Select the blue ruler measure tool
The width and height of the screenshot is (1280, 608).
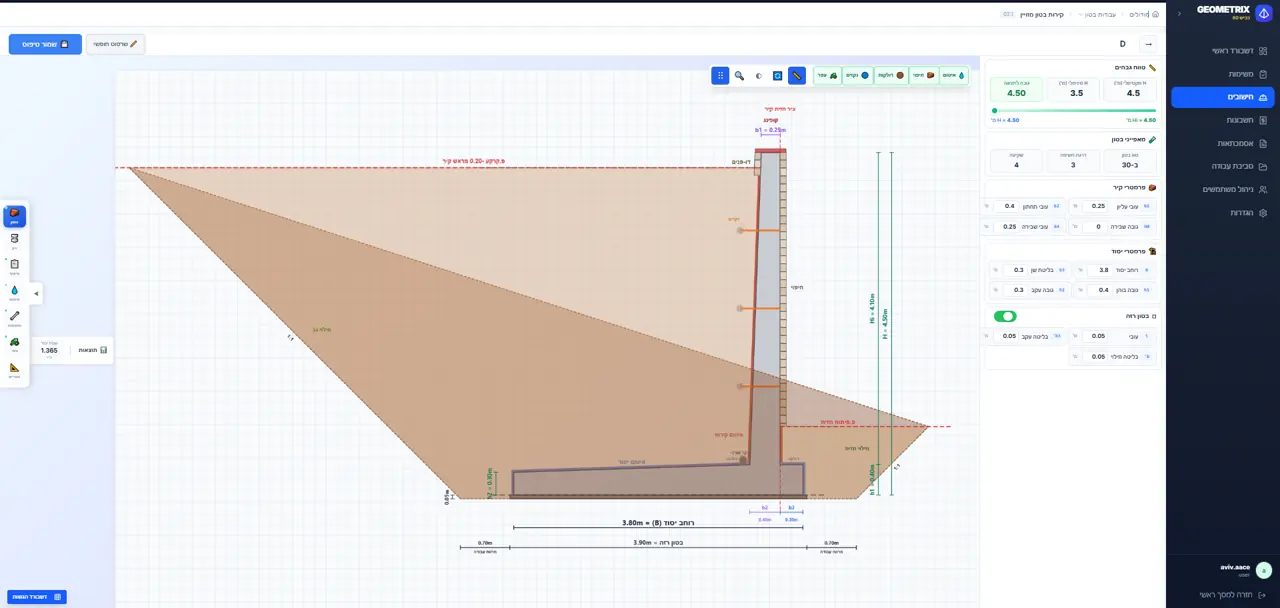tap(797, 75)
